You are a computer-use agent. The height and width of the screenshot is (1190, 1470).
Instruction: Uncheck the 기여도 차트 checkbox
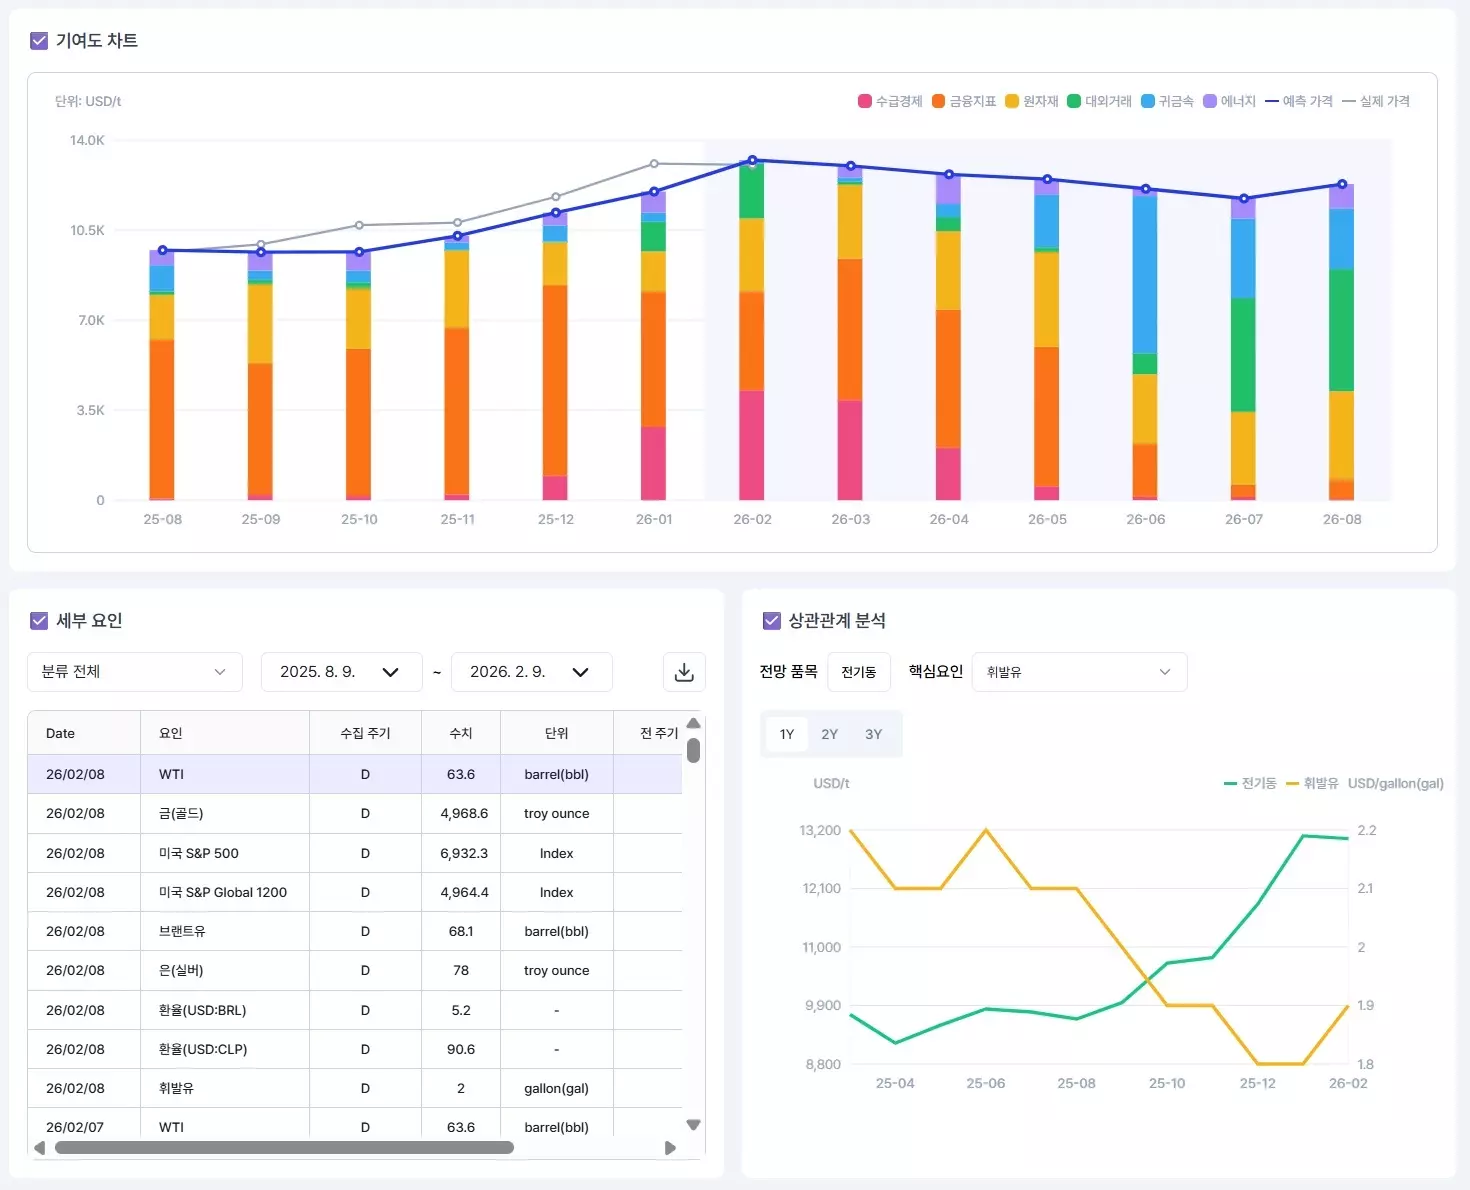pyautogui.click(x=39, y=40)
